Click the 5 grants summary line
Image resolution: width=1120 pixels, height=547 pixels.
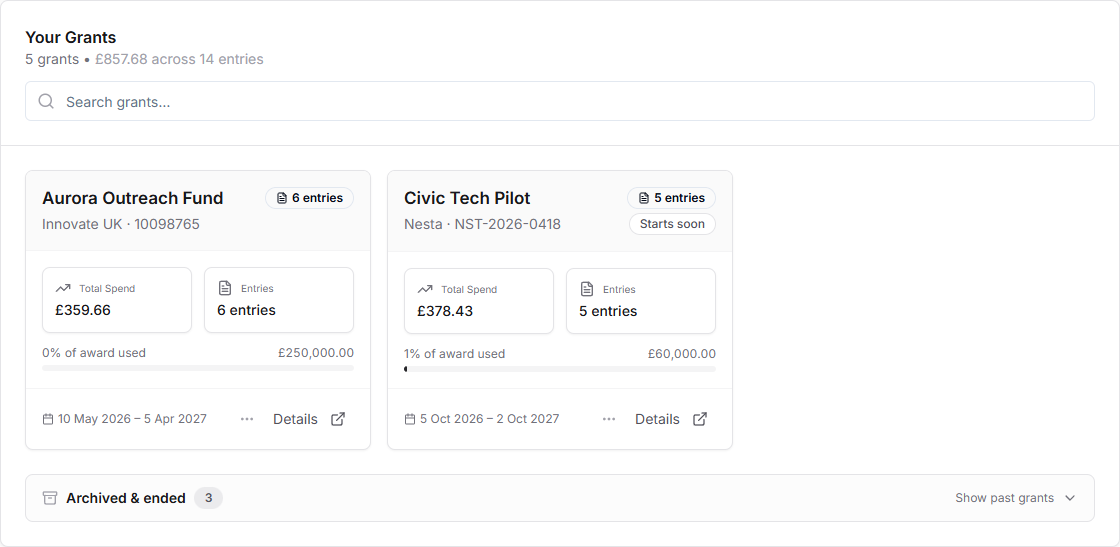[x=144, y=59]
